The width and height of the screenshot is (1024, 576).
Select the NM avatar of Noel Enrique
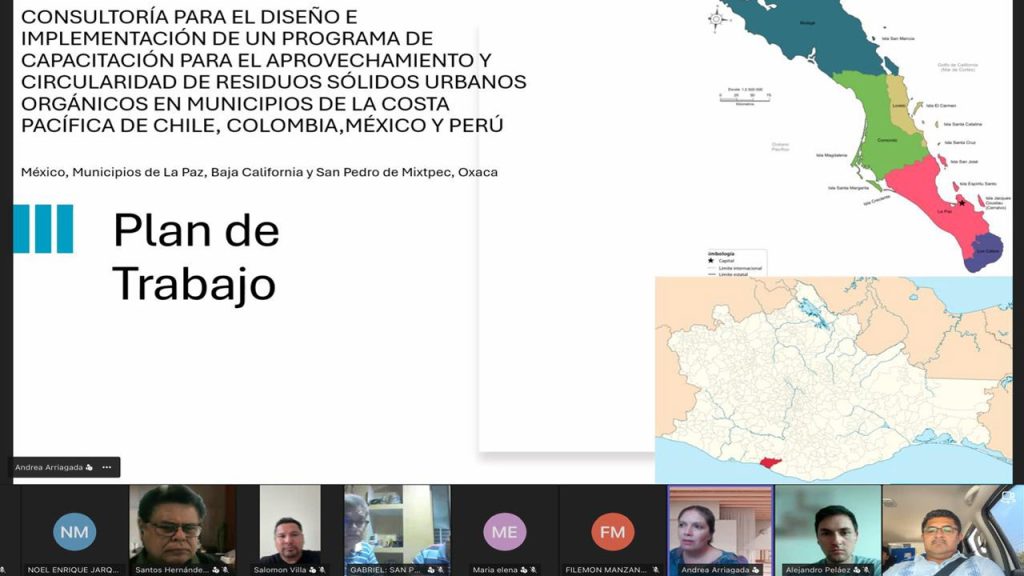click(x=74, y=532)
